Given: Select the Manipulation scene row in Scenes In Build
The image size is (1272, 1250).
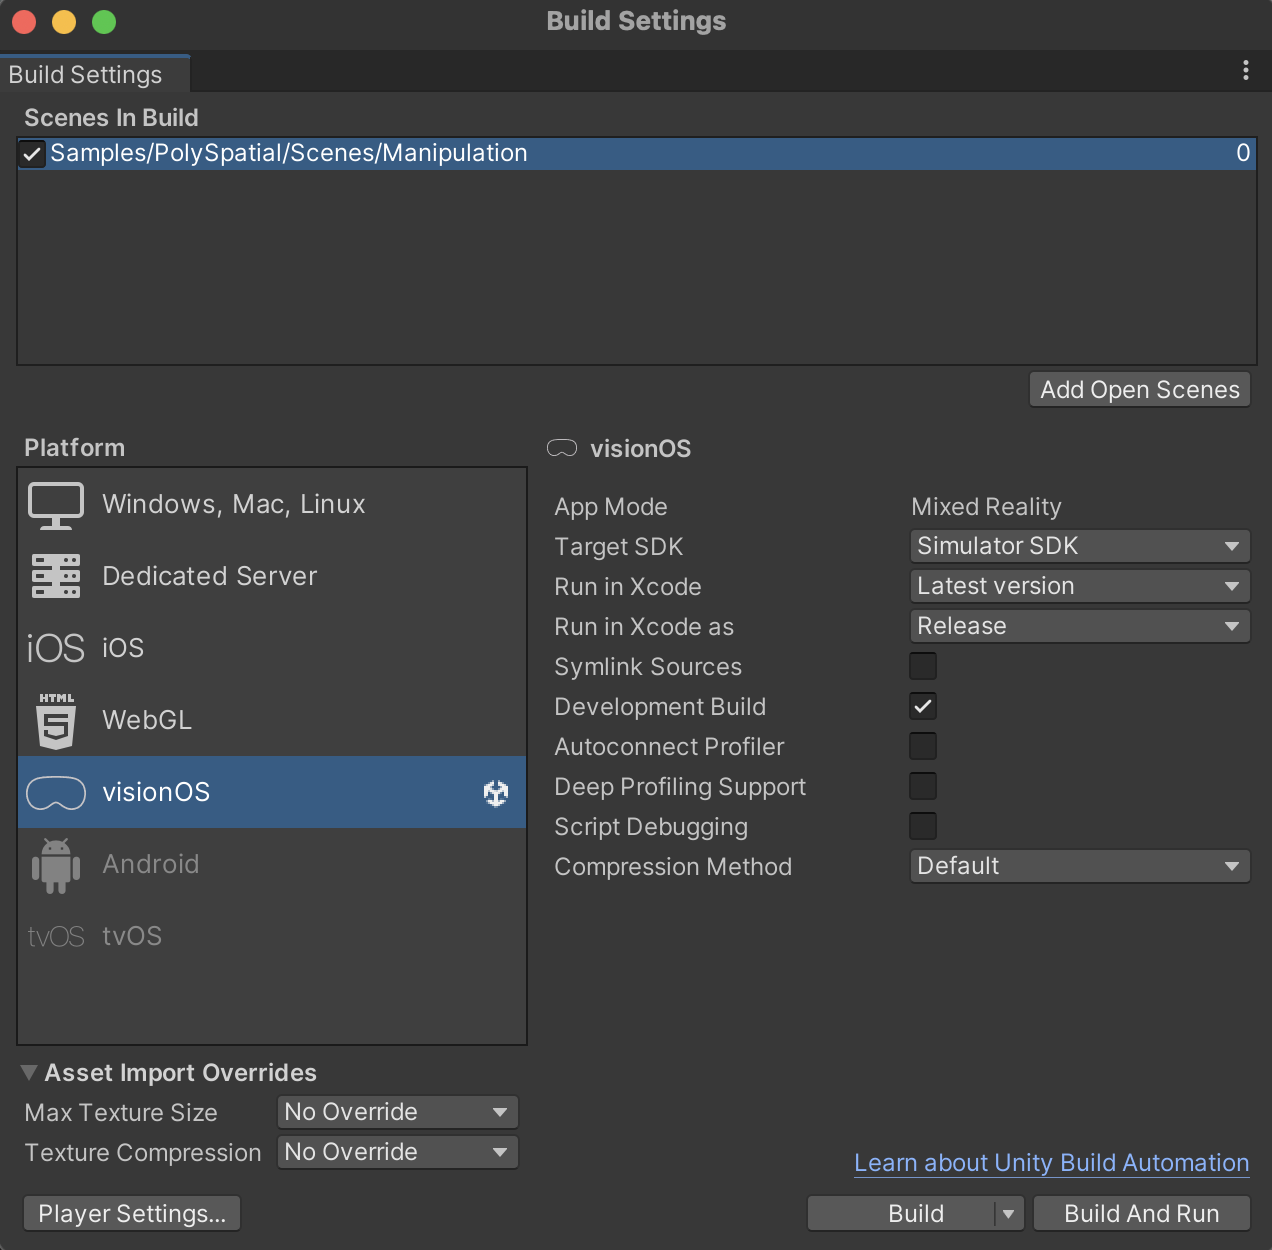Looking at the screenshot, I should [400, 153].
